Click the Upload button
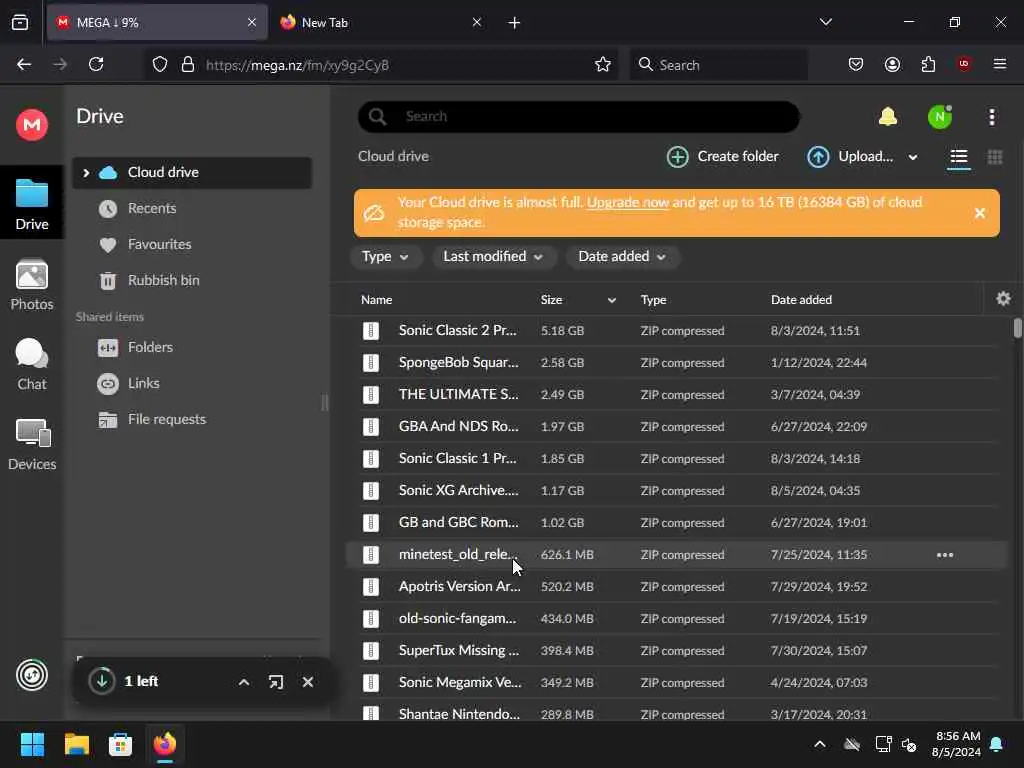 pos(850,157)
